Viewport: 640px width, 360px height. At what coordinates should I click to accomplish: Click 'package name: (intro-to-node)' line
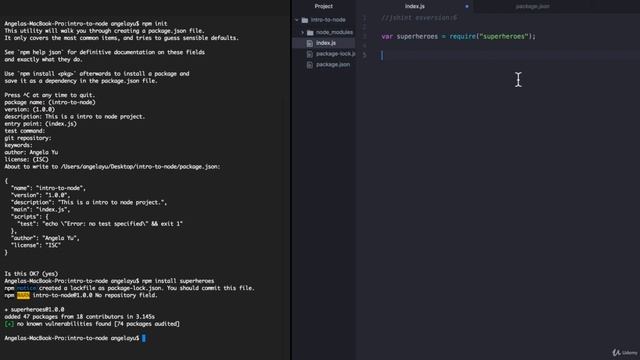pos(50,102)
